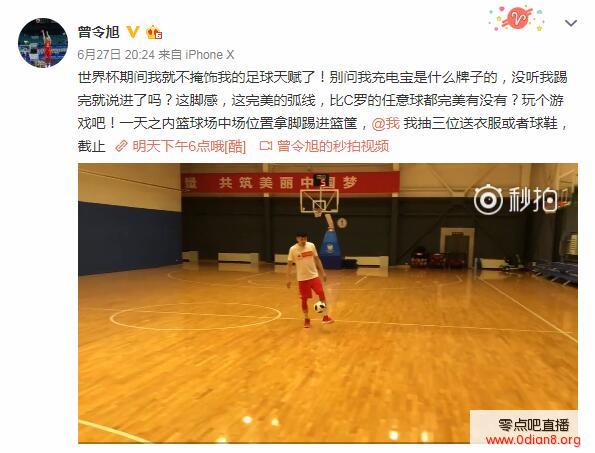This screenshot has height=453, width=595.
Task: Open 曾令旭's round profile avatar
Action: [43, 43]
